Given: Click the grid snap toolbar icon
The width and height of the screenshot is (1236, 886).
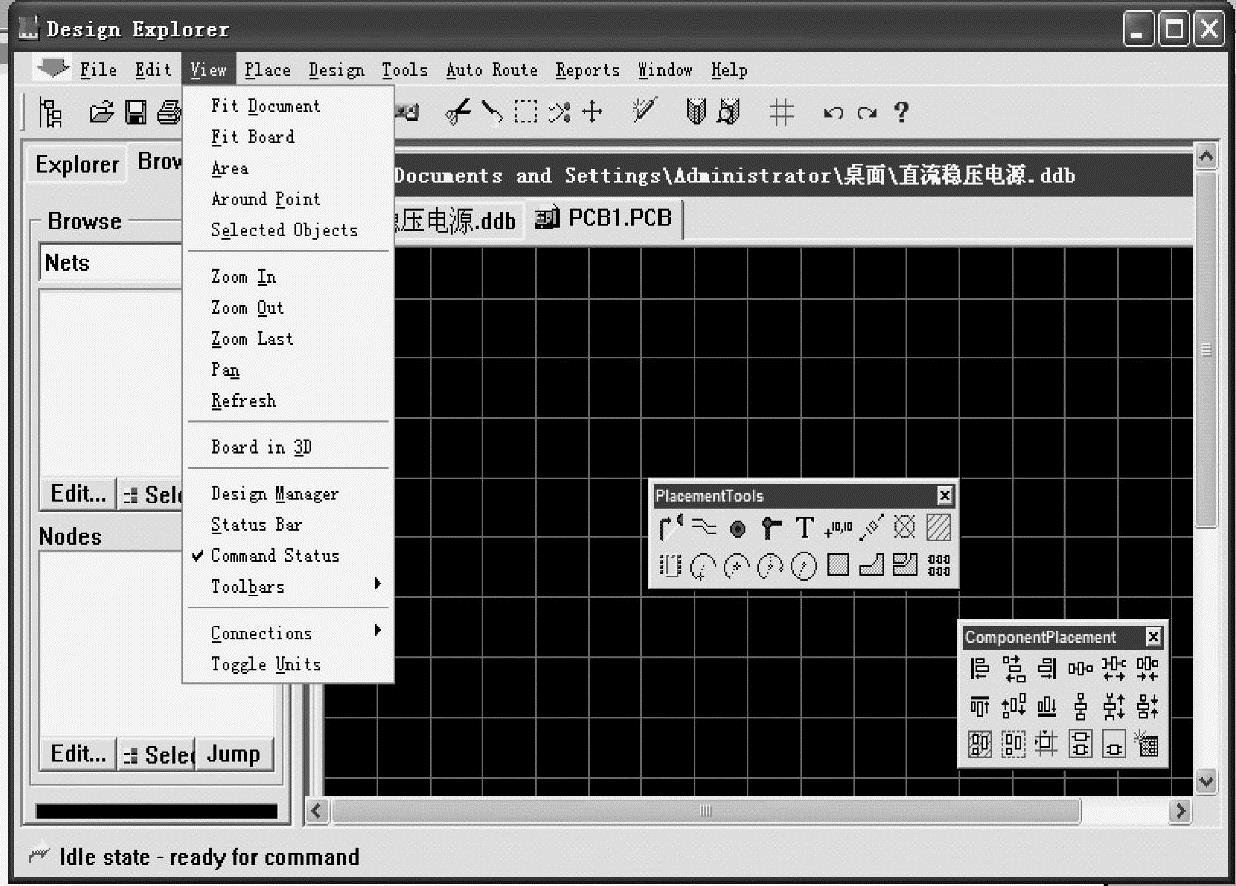Looking at the screenshot, I should coord(781,113).
